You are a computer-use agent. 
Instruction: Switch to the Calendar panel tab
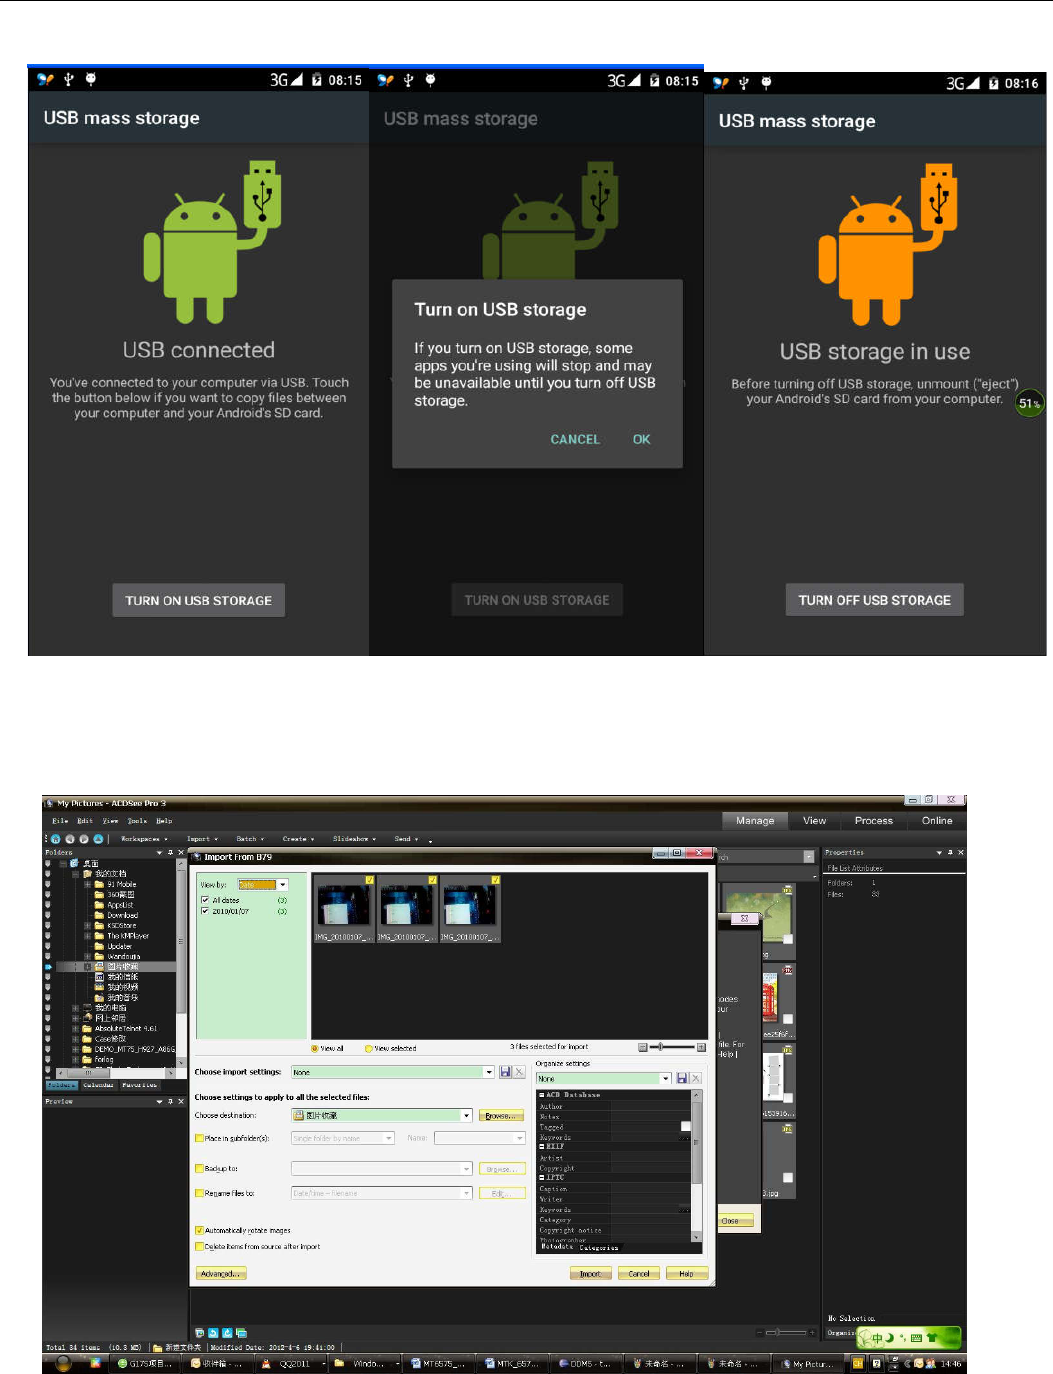coord(98,1085)
